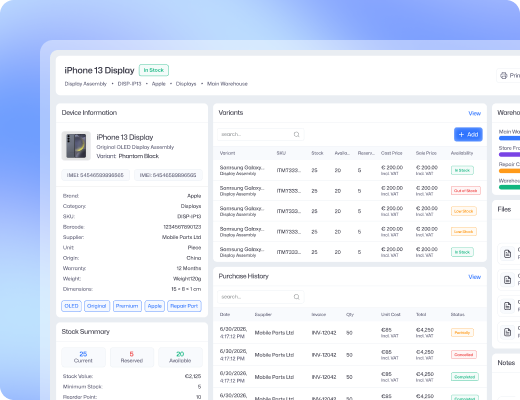Screen dimensions: 520x400
Task: Open the fourth file document icon in Files
Action: (507, 332)
